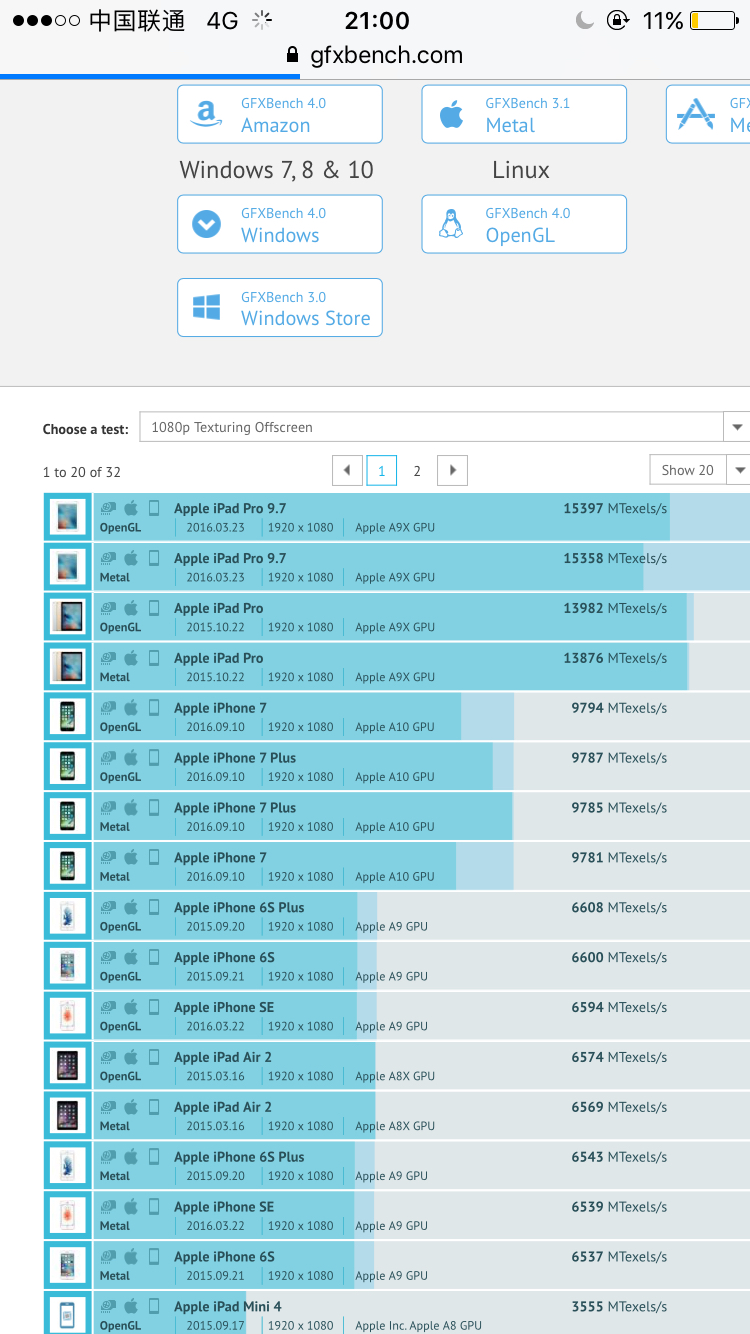The width and height of the screenshot is (750, 1334).
Task: Open GFXBench 3.0 Windows Store button
Action: pyautogui.click(x=280, y=307)
